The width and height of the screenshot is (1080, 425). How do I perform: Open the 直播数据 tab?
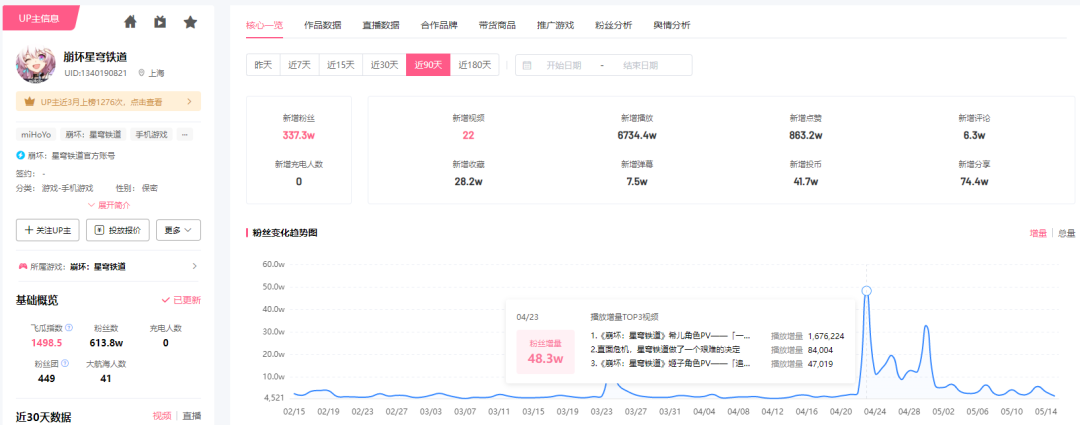click(x=381, y=25)
